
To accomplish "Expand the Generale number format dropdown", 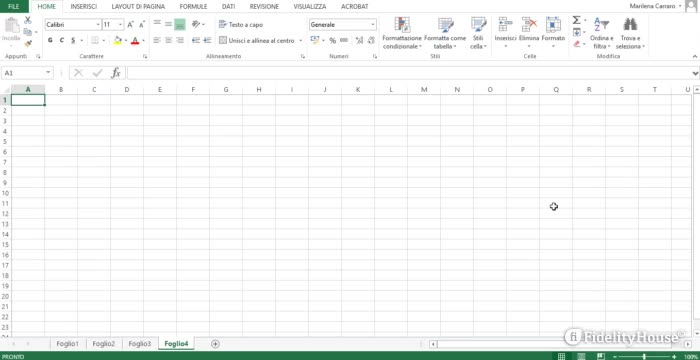I will point(373,25).
